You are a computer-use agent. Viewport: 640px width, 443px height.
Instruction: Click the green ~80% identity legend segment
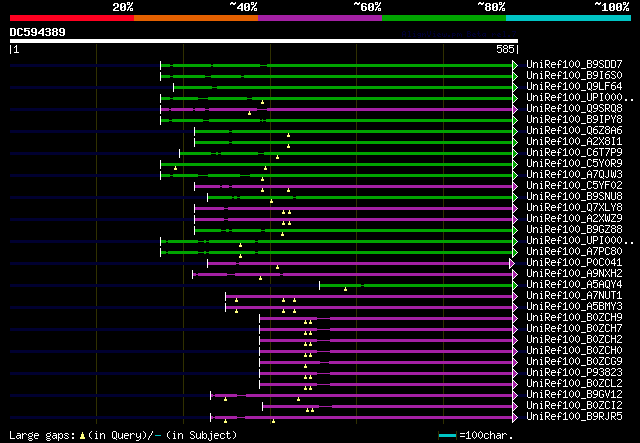444,18
